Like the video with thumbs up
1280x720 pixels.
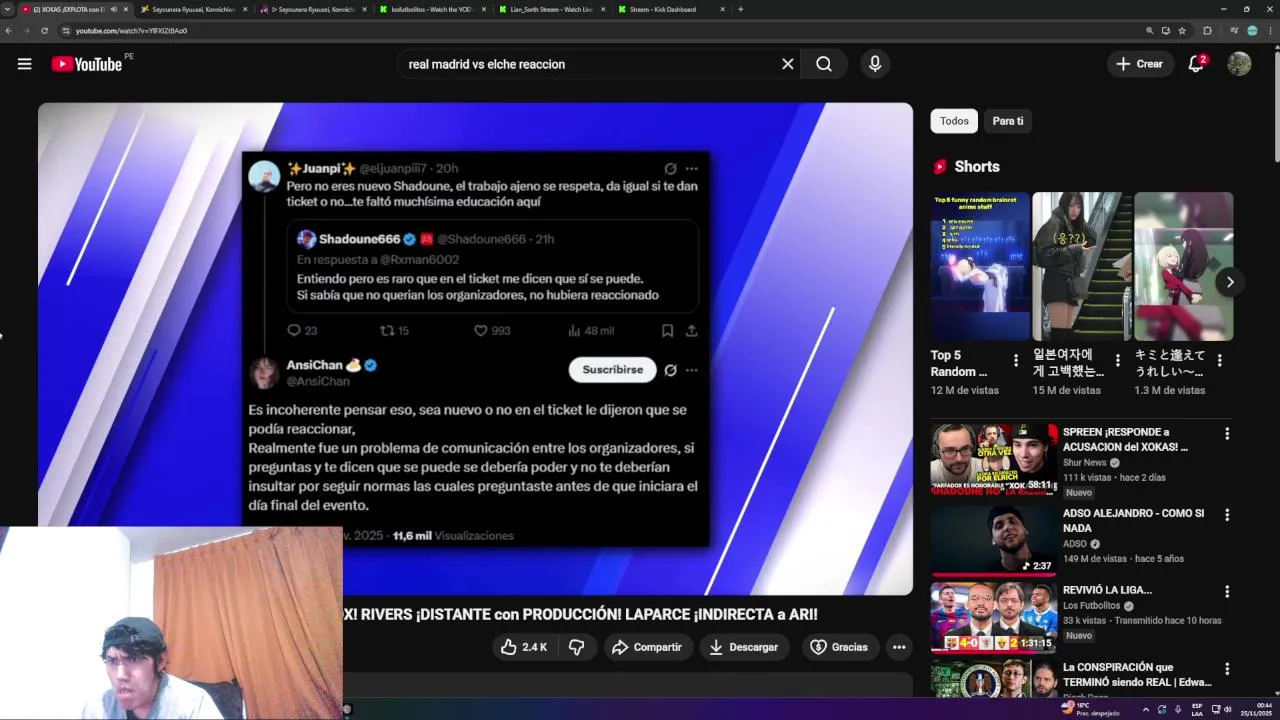(524, 647)
